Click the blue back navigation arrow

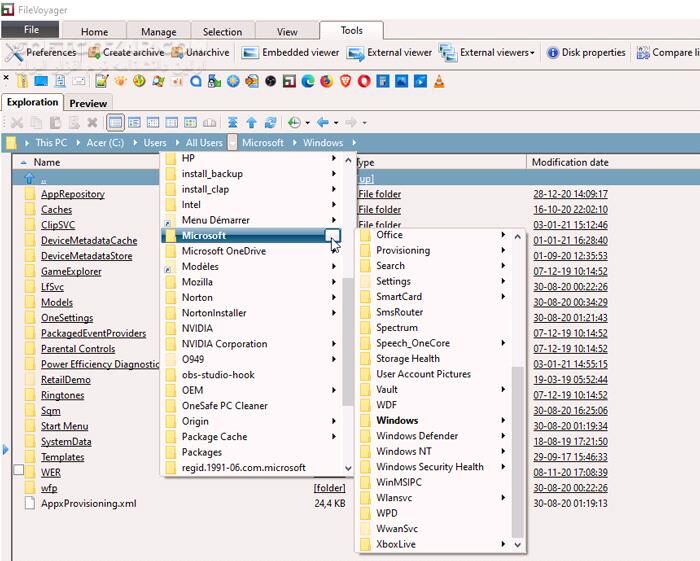tap(323, 122)
